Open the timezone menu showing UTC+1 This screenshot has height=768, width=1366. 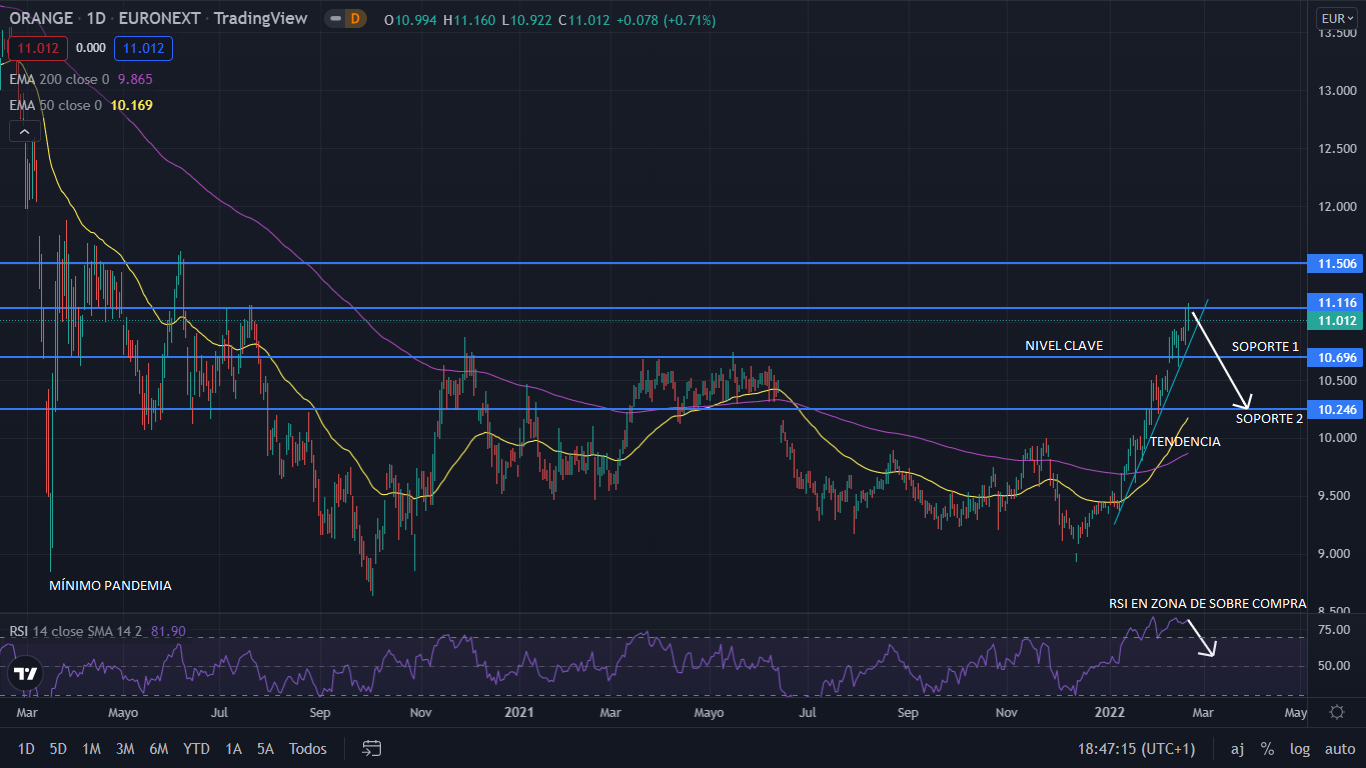pyautogui.click(x=1136, y=748)
